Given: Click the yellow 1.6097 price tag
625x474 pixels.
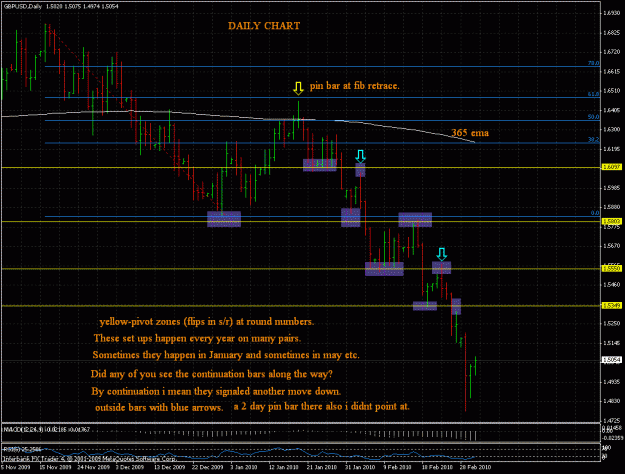Looking at the screenshot, I should tap(612, 167).
